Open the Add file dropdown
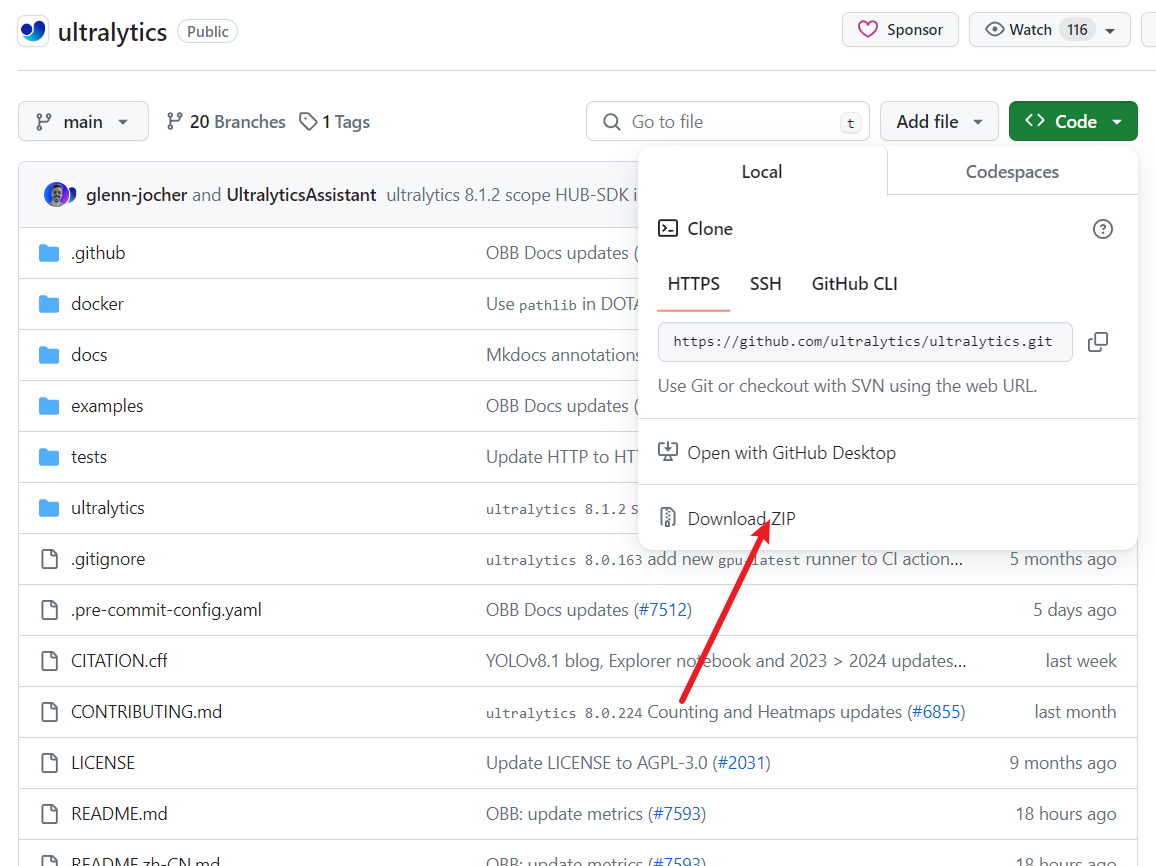The width and height of the screenshot is (1156, 866). coord(939,122)
